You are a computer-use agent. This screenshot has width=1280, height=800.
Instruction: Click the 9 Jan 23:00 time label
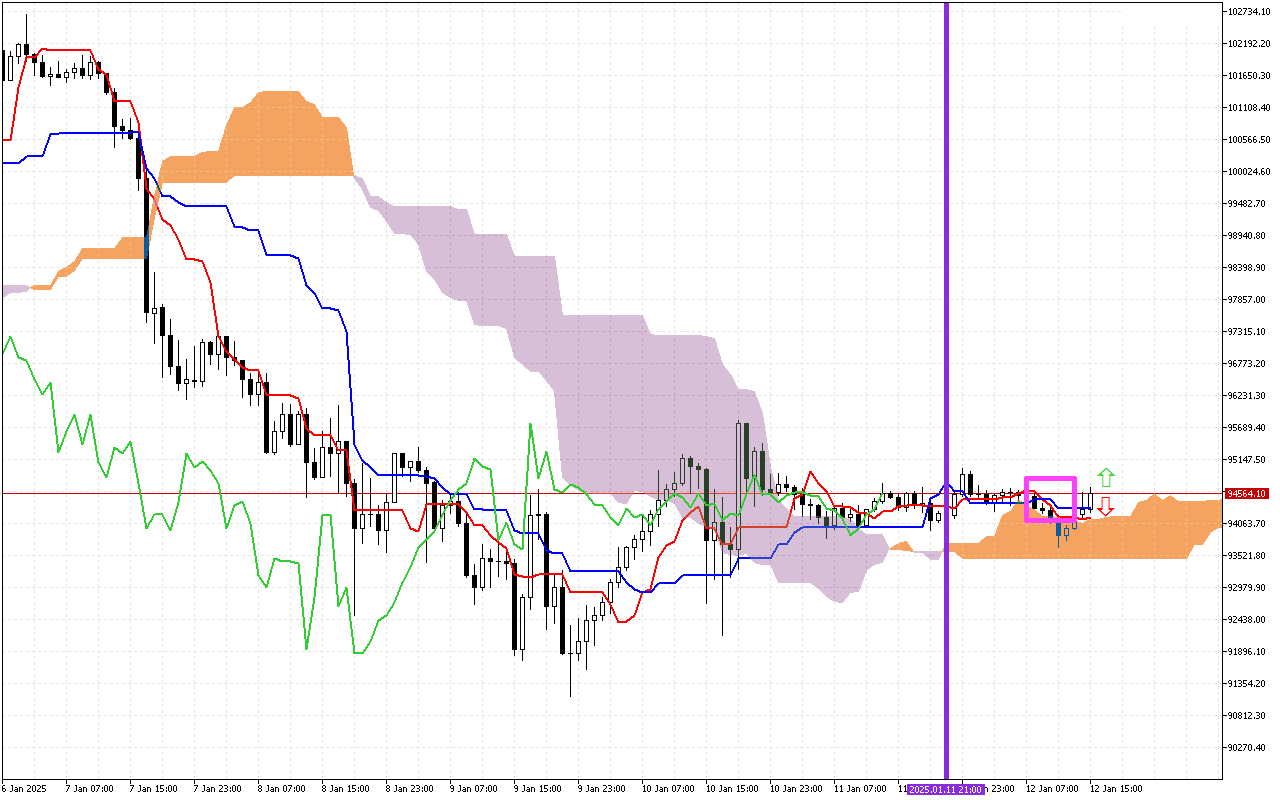601,789
